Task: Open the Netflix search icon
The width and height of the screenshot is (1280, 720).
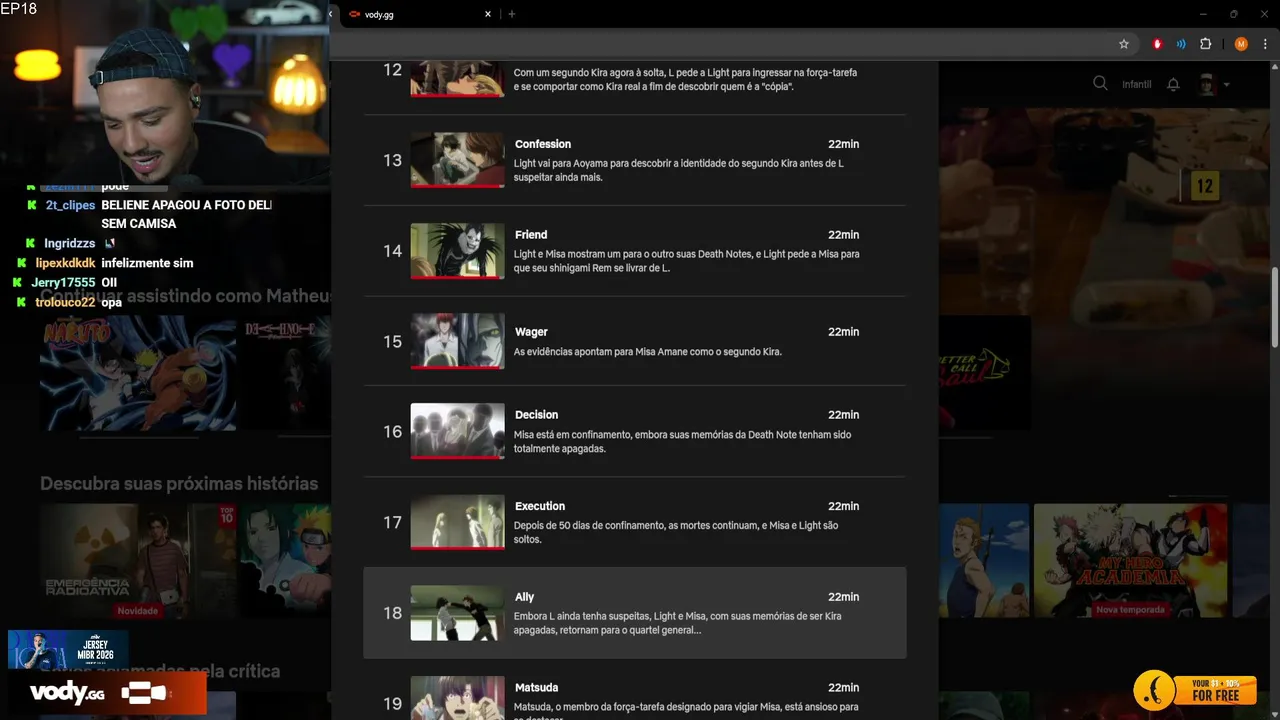Action: click(x=1100, y=84)
